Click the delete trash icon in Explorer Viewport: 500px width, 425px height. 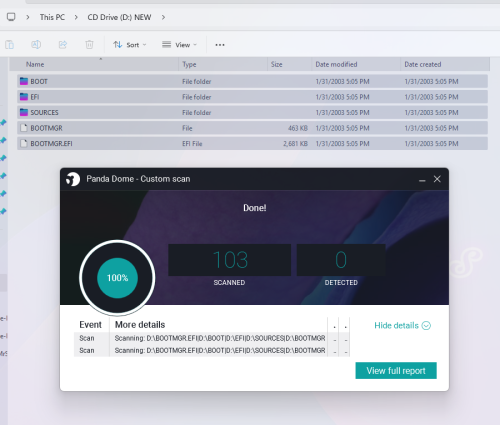point(89,44)
